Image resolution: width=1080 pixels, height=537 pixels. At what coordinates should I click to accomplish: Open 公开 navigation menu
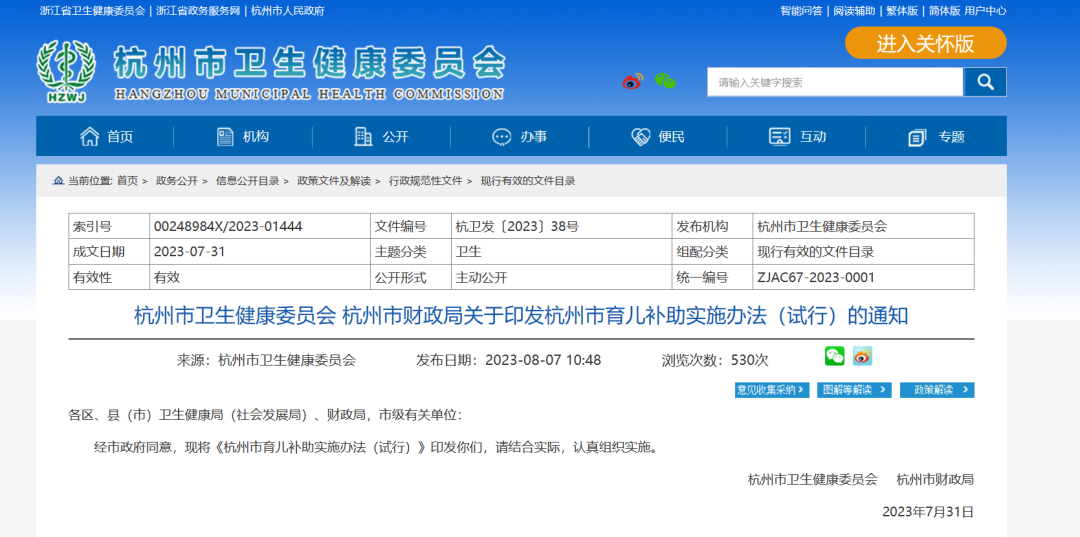click(x=396, y=137)
